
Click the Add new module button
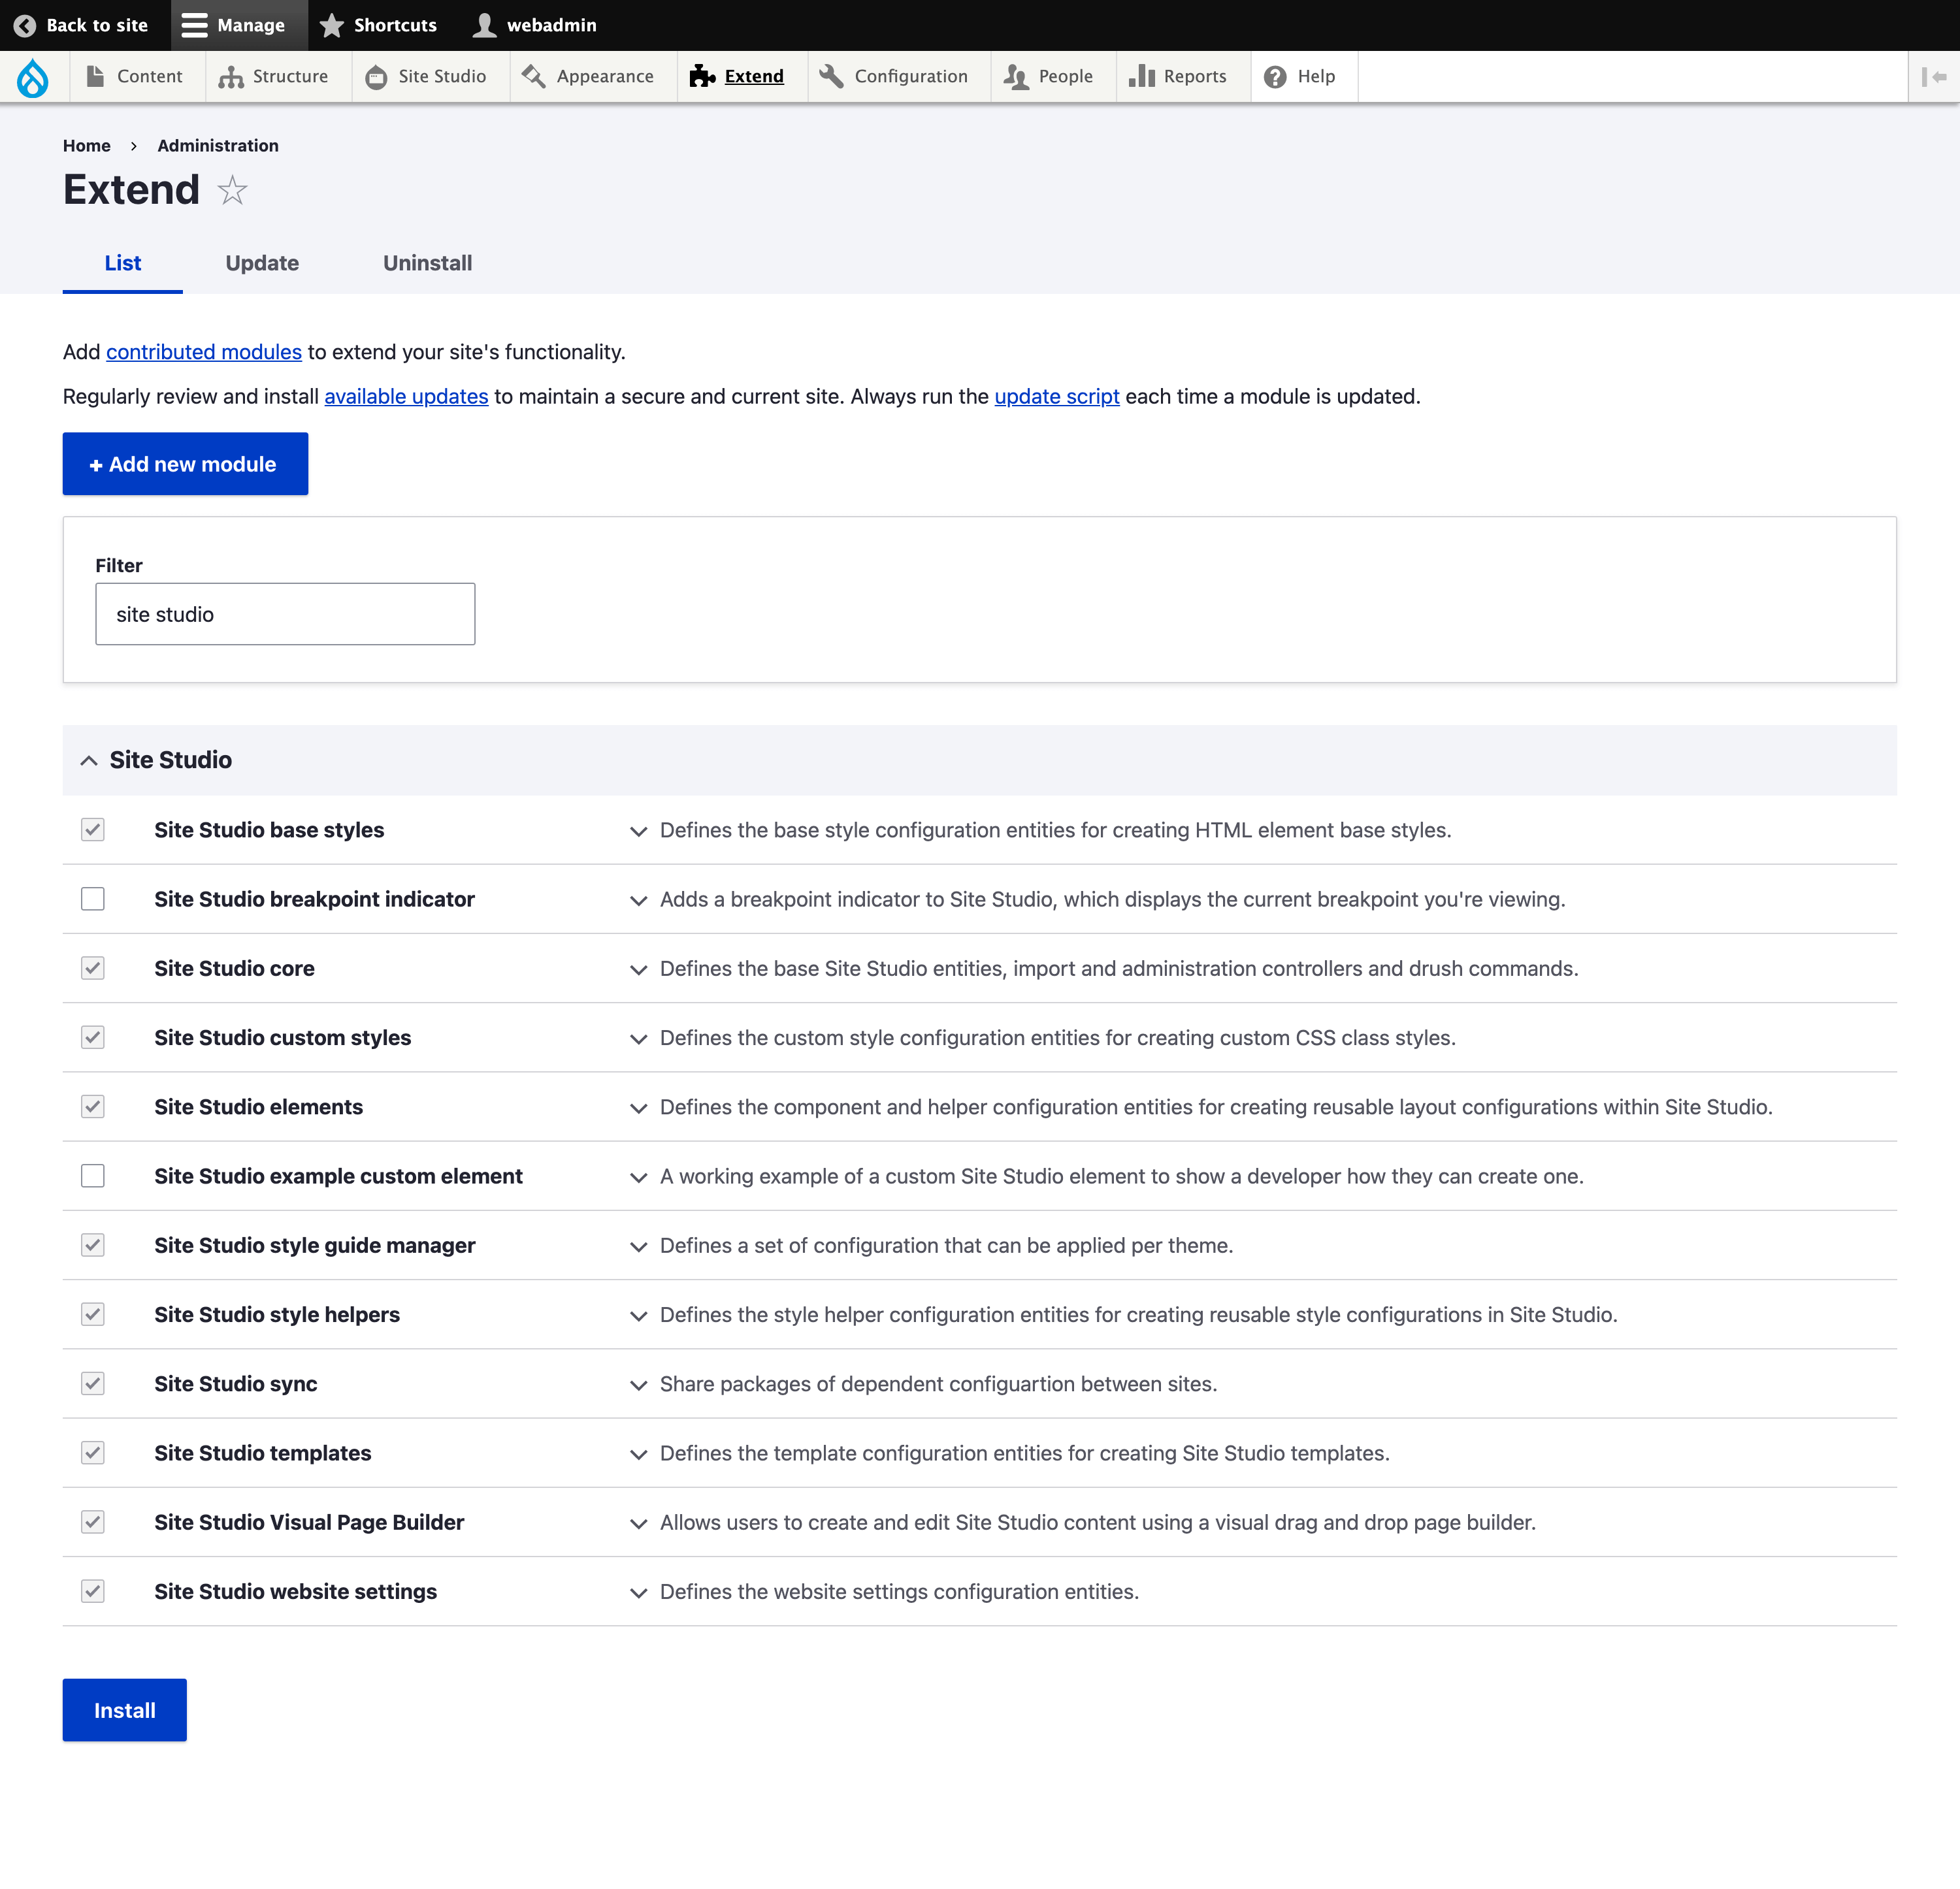click(x=185, y=464)
